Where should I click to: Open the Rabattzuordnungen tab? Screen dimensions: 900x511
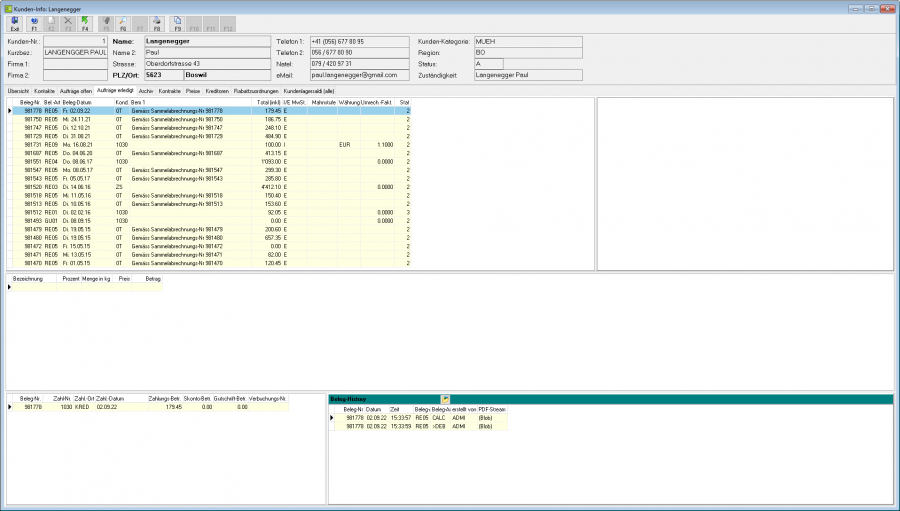coord(256,91)
